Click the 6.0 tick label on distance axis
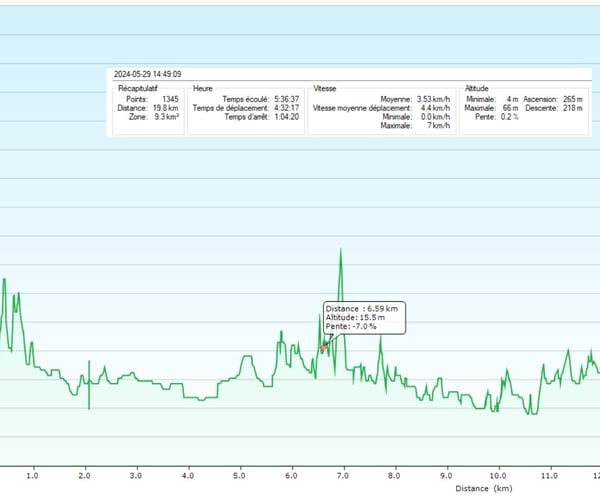 [291, 476]
